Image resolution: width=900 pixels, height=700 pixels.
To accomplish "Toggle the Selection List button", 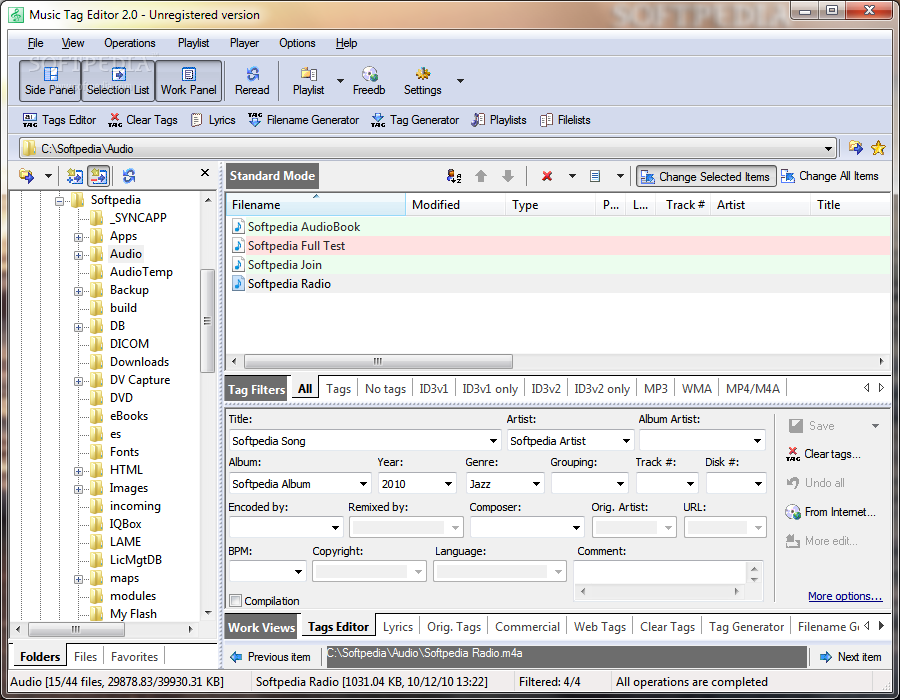I will point(118,81).
